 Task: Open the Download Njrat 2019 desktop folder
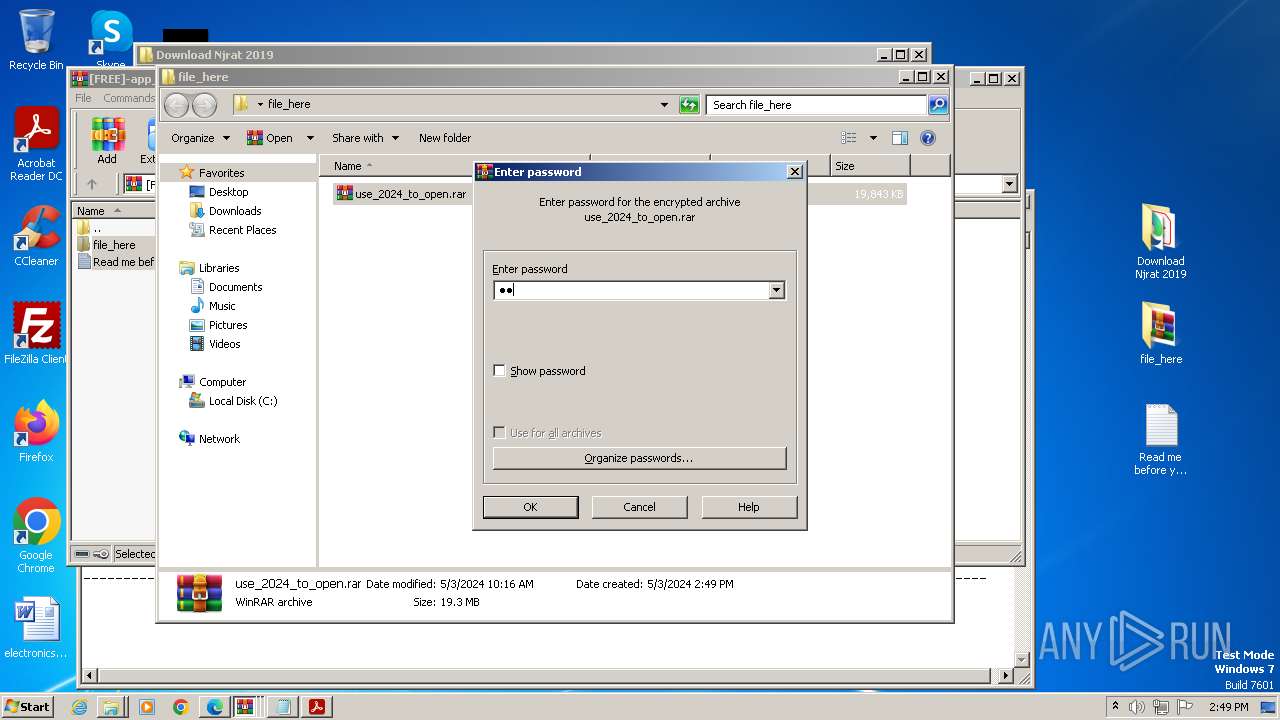click(1160, 242)
